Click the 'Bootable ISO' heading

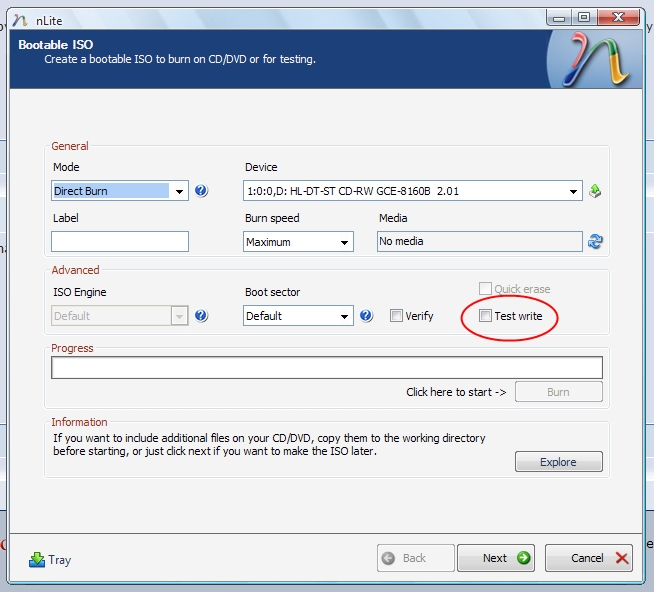[55, 45]
